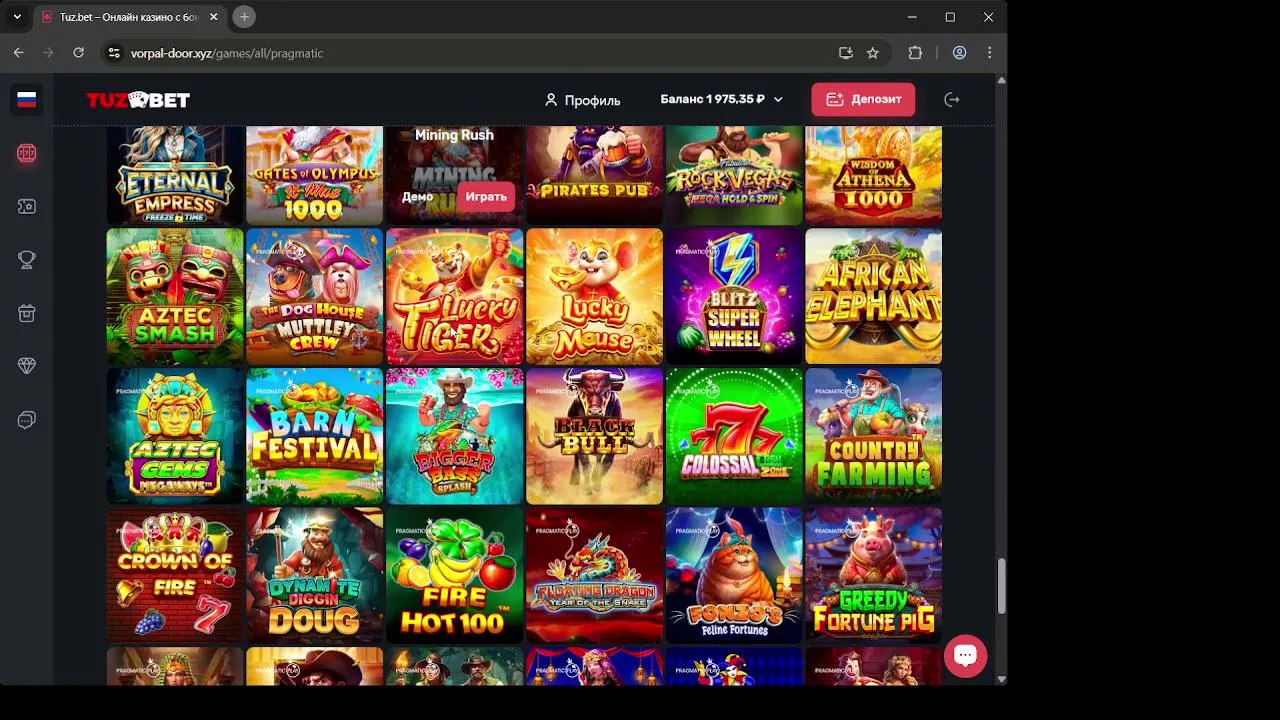This screenshot has height=720, width=1280.
Task: Expand the balance 1 975,35 ₽ dropdown
Action: (721, 99)
